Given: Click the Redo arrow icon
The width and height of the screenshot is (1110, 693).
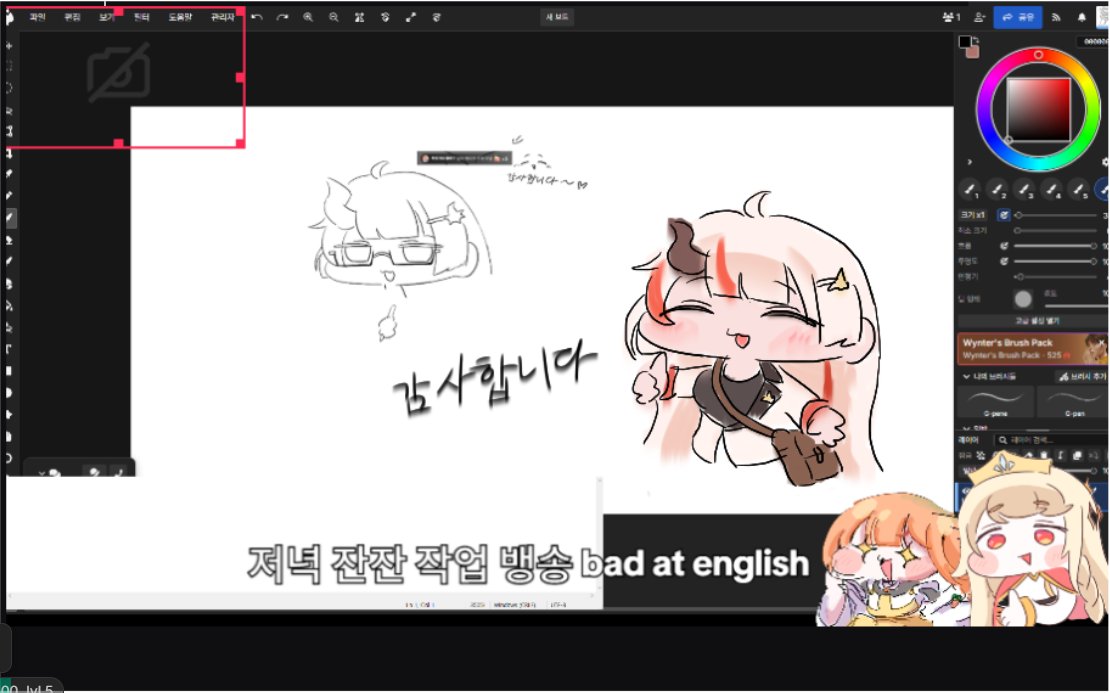Looking at the screenshot, I should pos(282,17).
